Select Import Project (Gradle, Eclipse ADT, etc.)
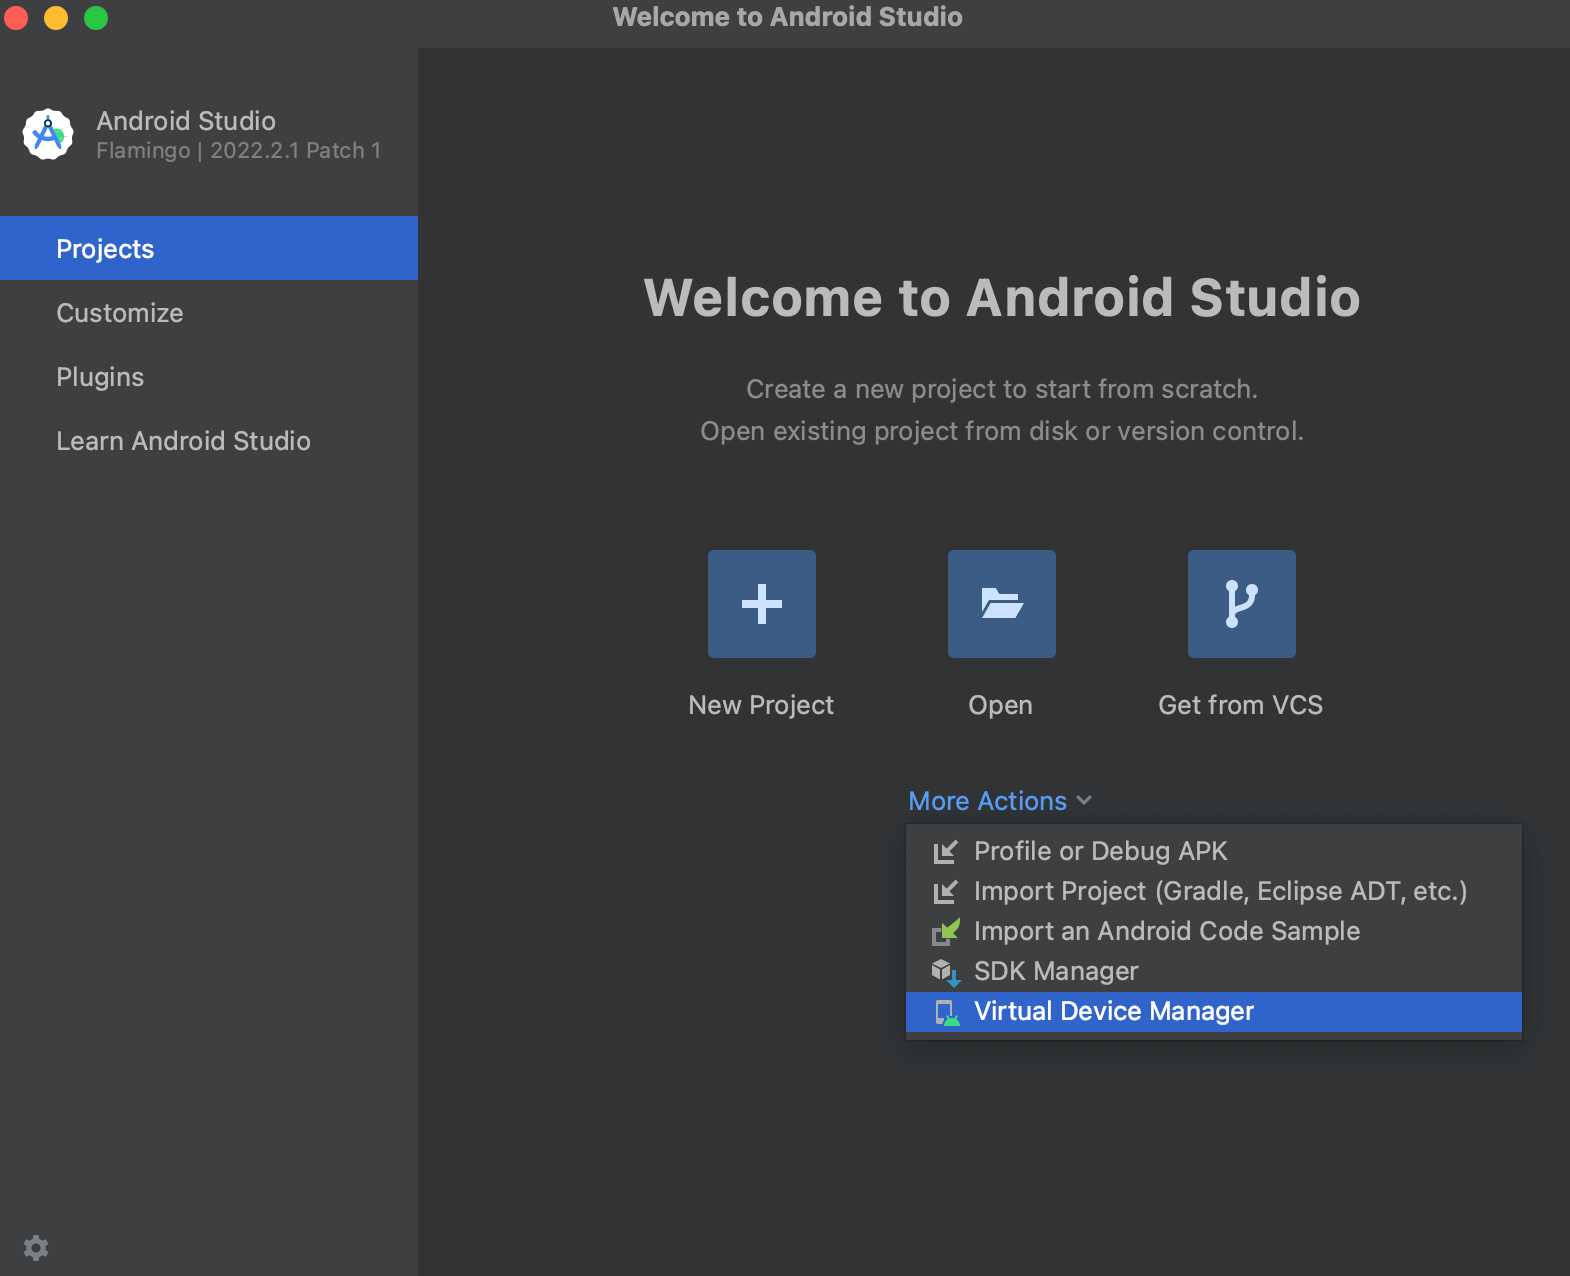 pyautogui.click(x=1213, y=891)
